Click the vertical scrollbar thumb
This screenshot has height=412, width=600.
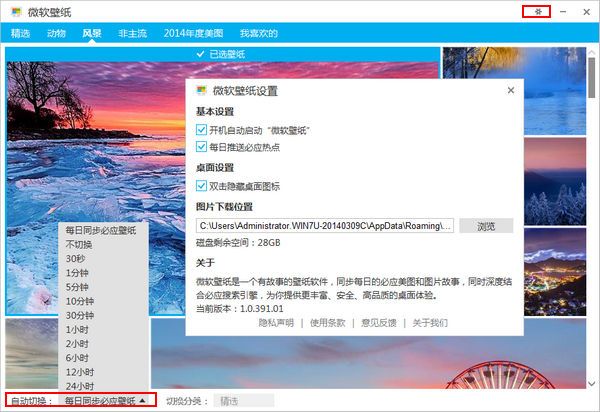pos(592,78)
